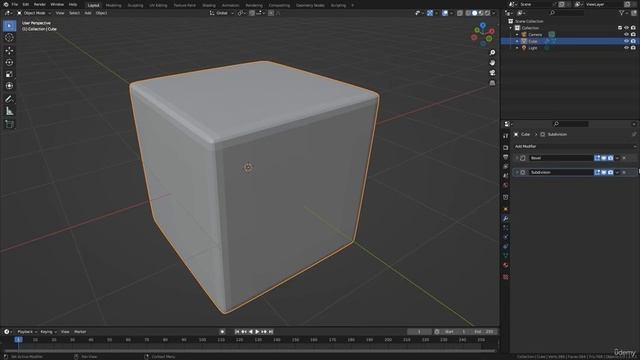Hide the Light in the outliner
The image size is (640, 360).
pyautogui.click(x=627, y=48)
